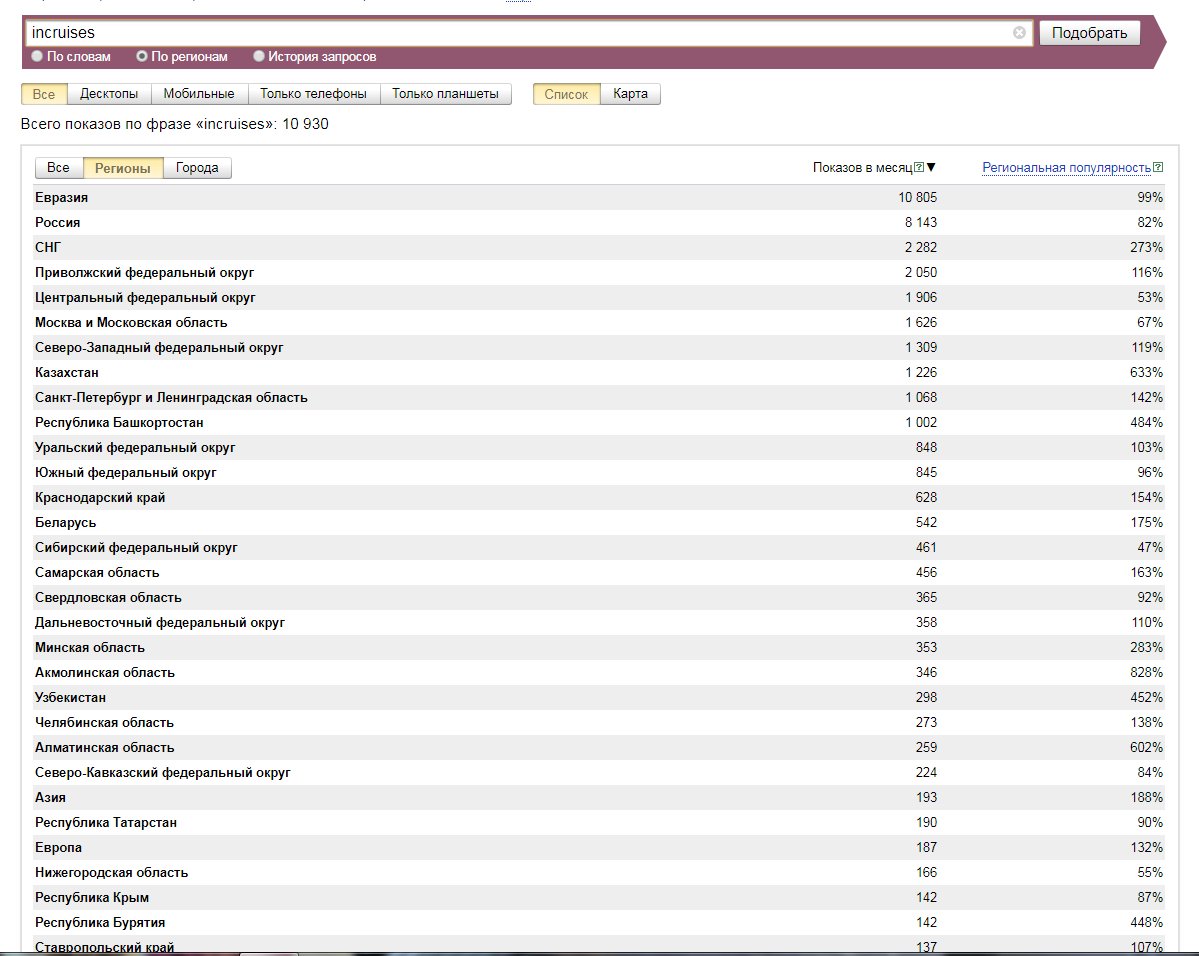Viewport: 1199px width, 956px height.
Task: Select the "По регионам" radio button
Action: point(142,57)
